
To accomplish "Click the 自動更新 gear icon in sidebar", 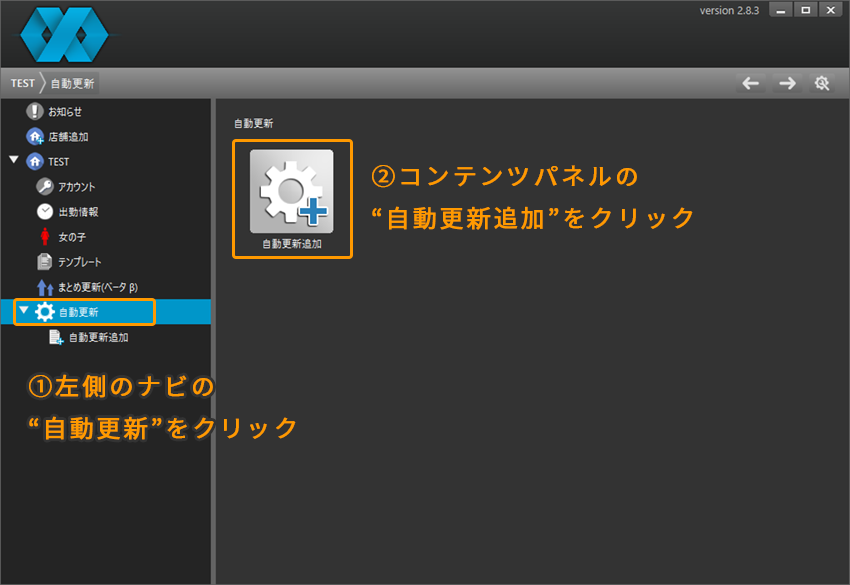I will 44,312.
